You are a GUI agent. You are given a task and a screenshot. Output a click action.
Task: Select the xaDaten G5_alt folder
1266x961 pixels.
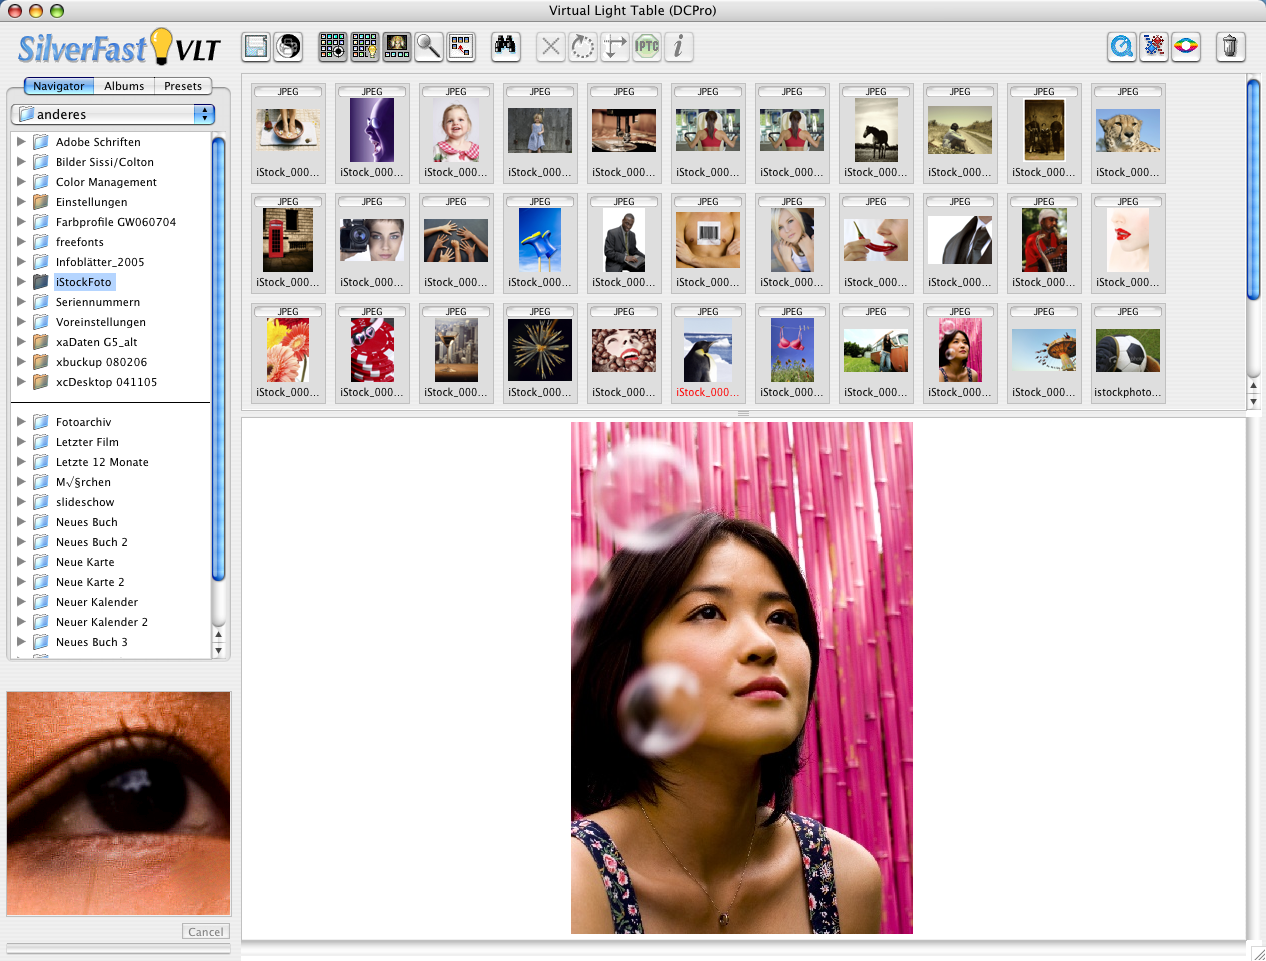97,342
